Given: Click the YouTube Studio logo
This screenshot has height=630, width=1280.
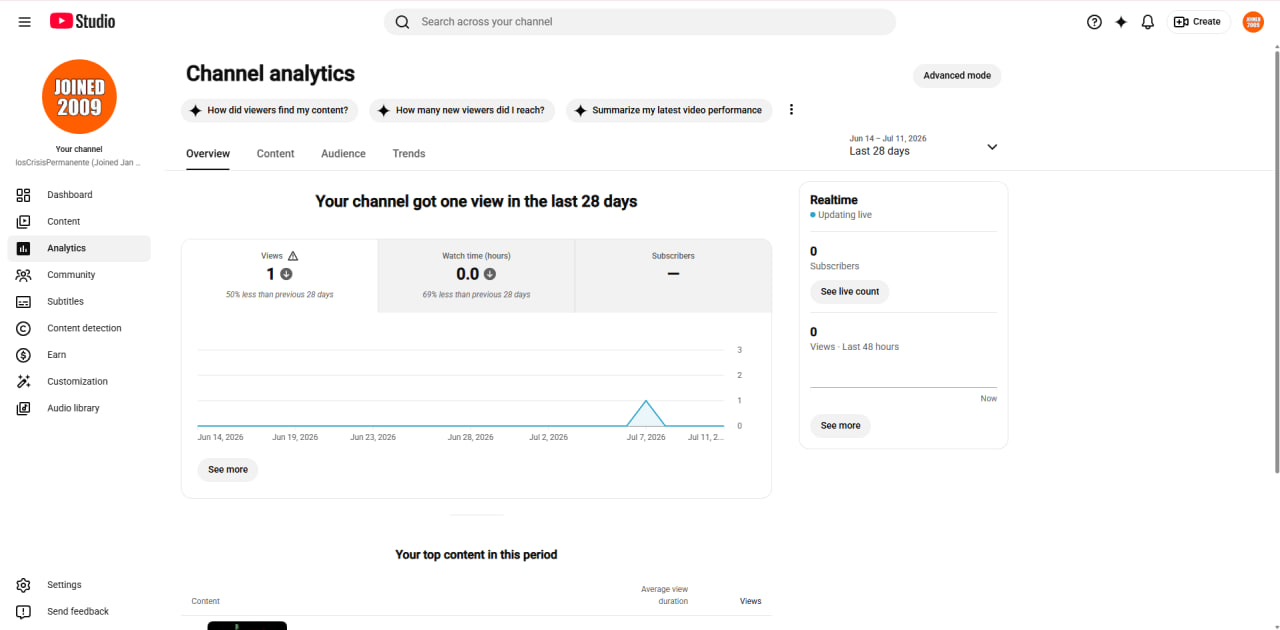Looking at the screenshot, I should 82,21.
